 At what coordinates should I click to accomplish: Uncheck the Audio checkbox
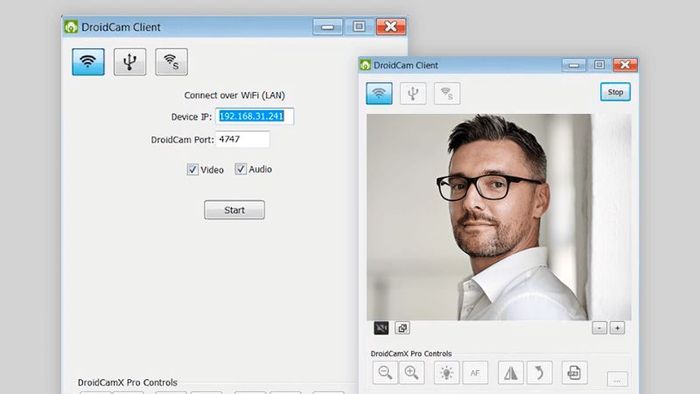tap(241, 169)
